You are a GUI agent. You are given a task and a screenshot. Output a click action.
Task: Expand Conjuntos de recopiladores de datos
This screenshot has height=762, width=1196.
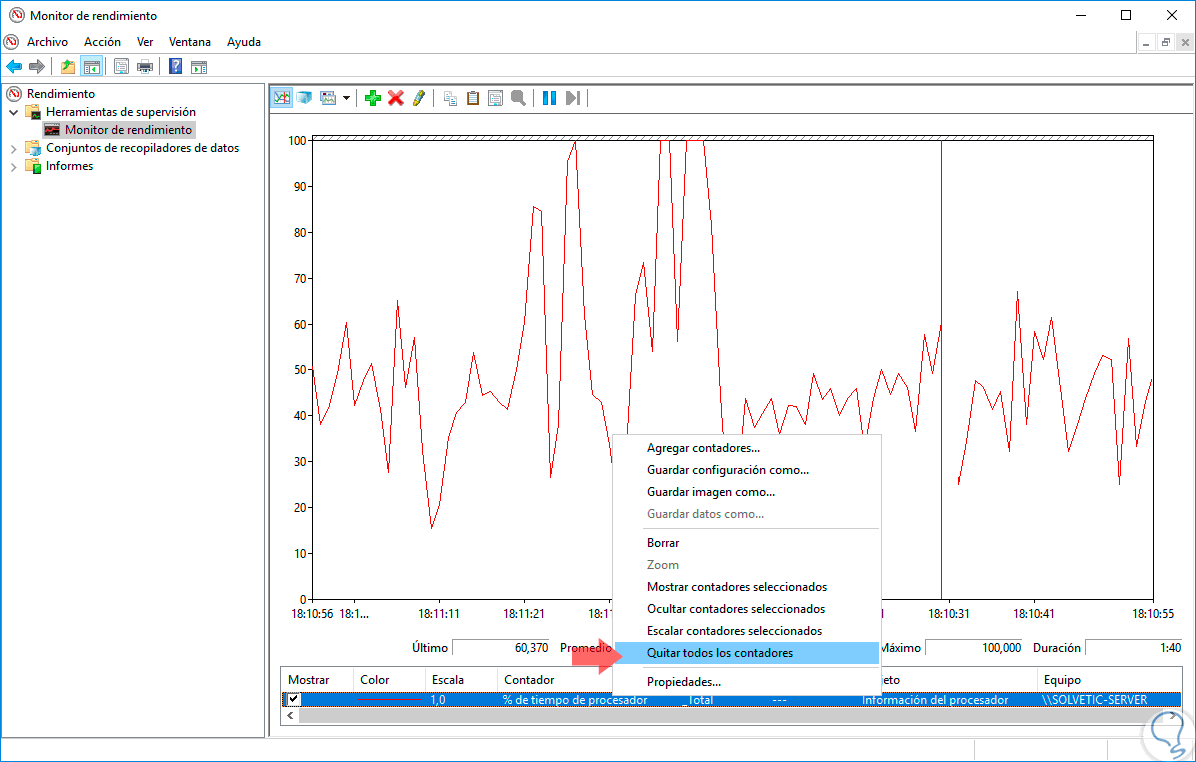pos(14,148)
